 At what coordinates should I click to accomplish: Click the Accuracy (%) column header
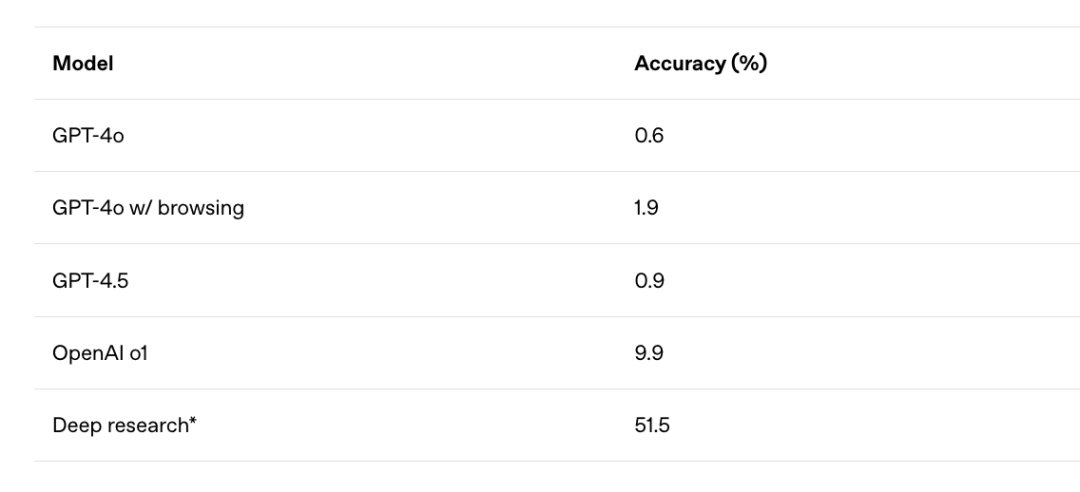tap(700, 64)
